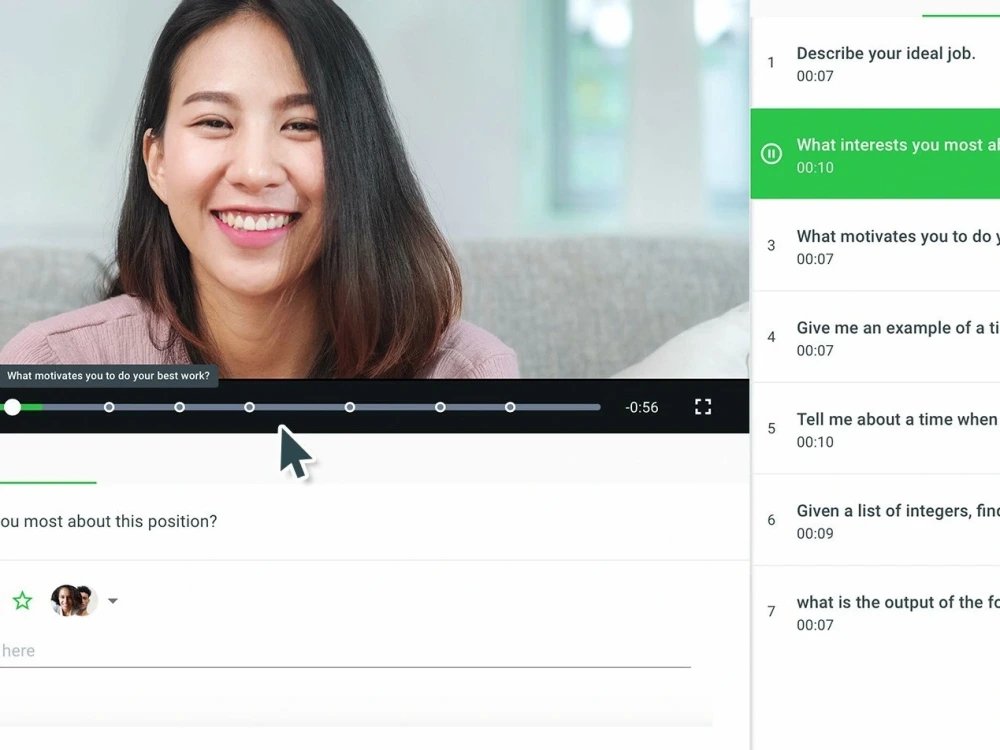Jump to the third timeline marker
1000x750 pixels.
pos(179,407)
